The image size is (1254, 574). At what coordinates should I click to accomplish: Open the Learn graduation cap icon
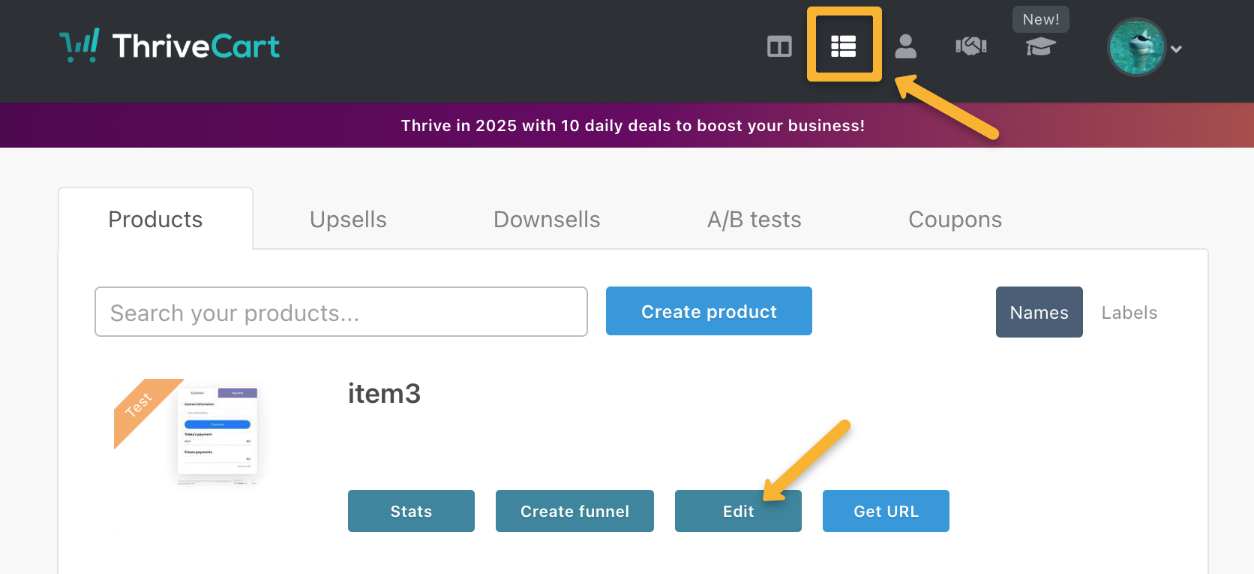click(1040, 47)
